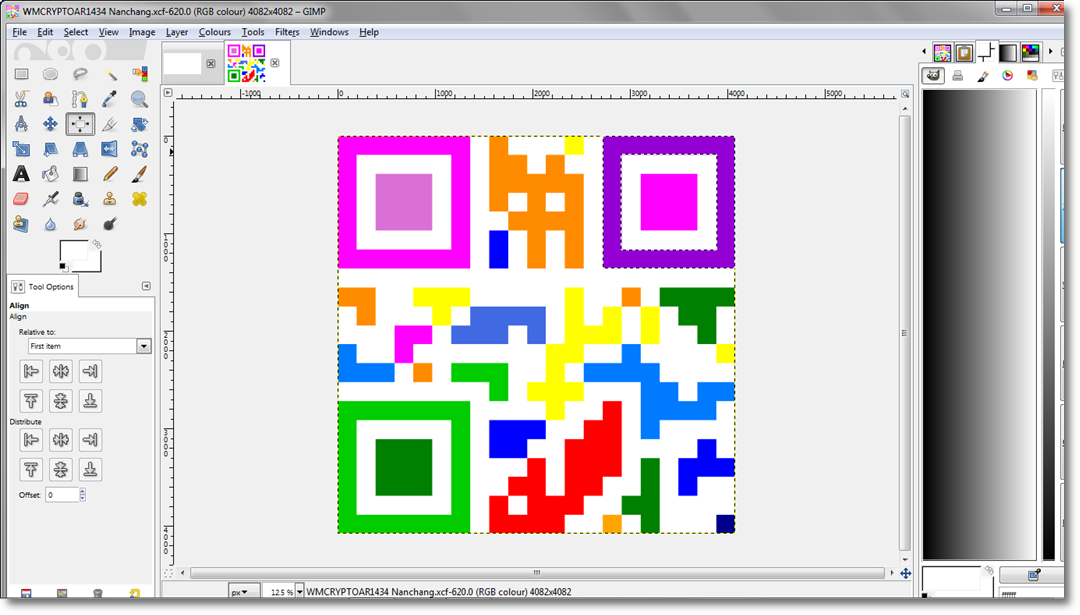Viewport: 1080px width, 615px height.
Task: Activate the Rotate tool
Action: click(x=139, y=124)
